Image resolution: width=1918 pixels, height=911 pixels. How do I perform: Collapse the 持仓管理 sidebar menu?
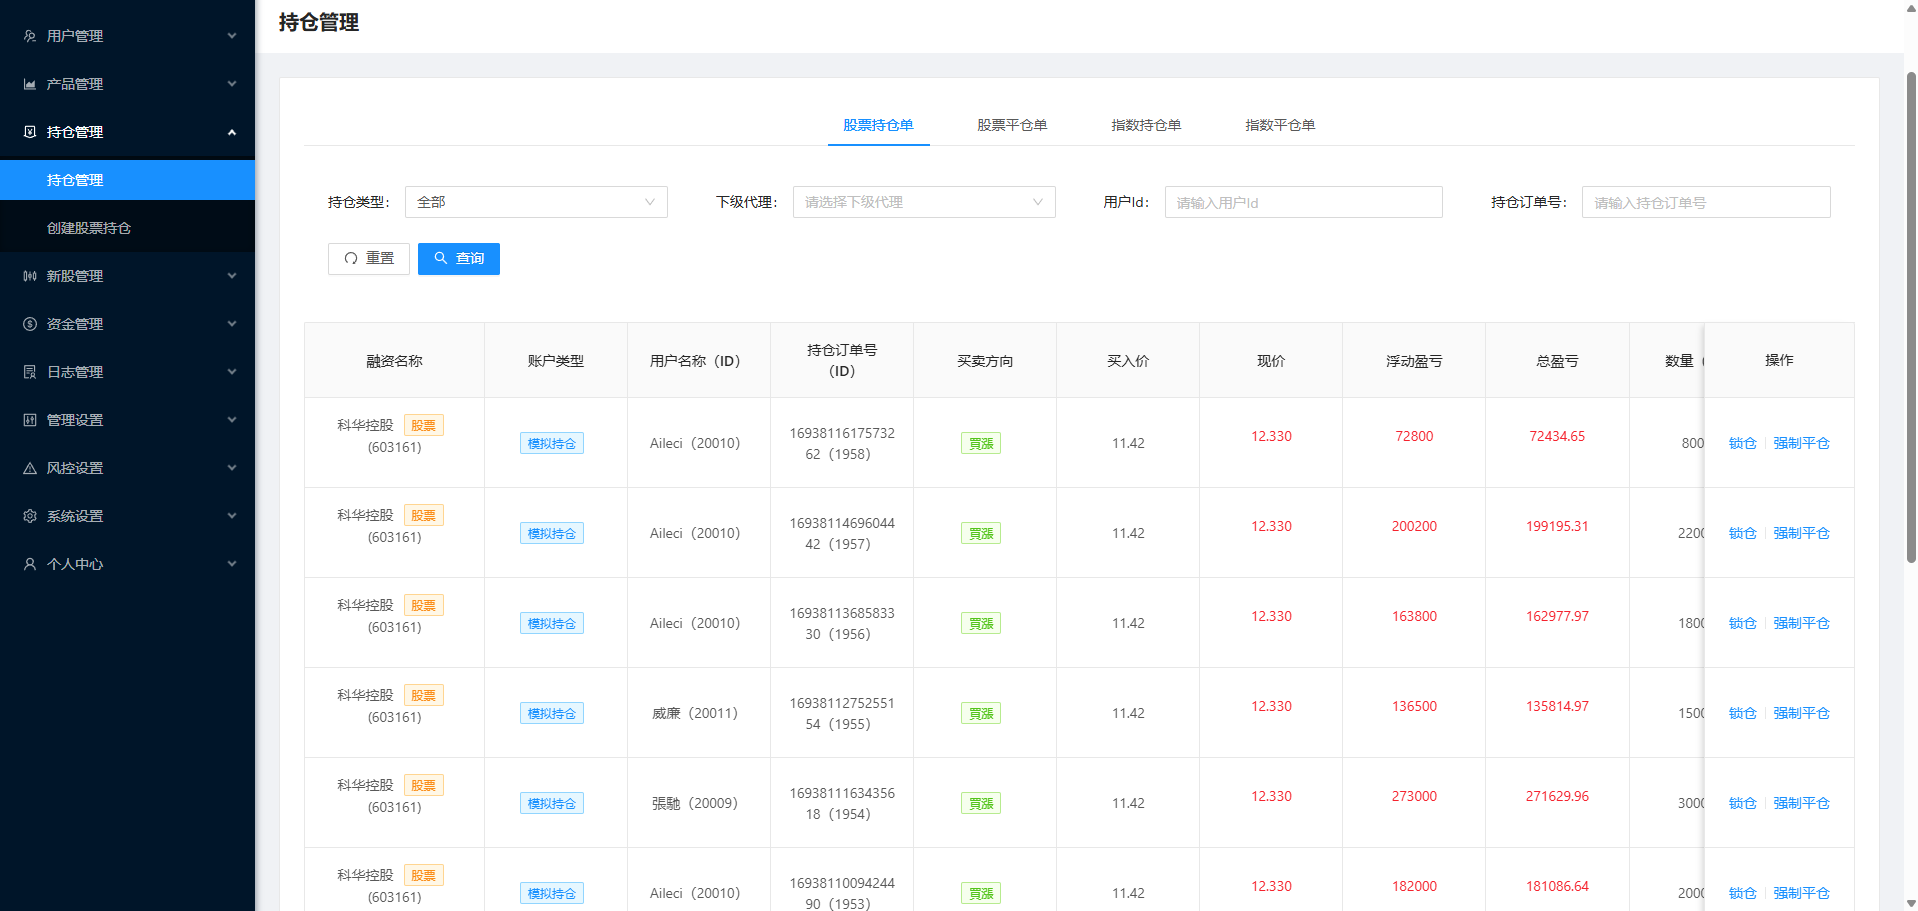coord(231,132)
